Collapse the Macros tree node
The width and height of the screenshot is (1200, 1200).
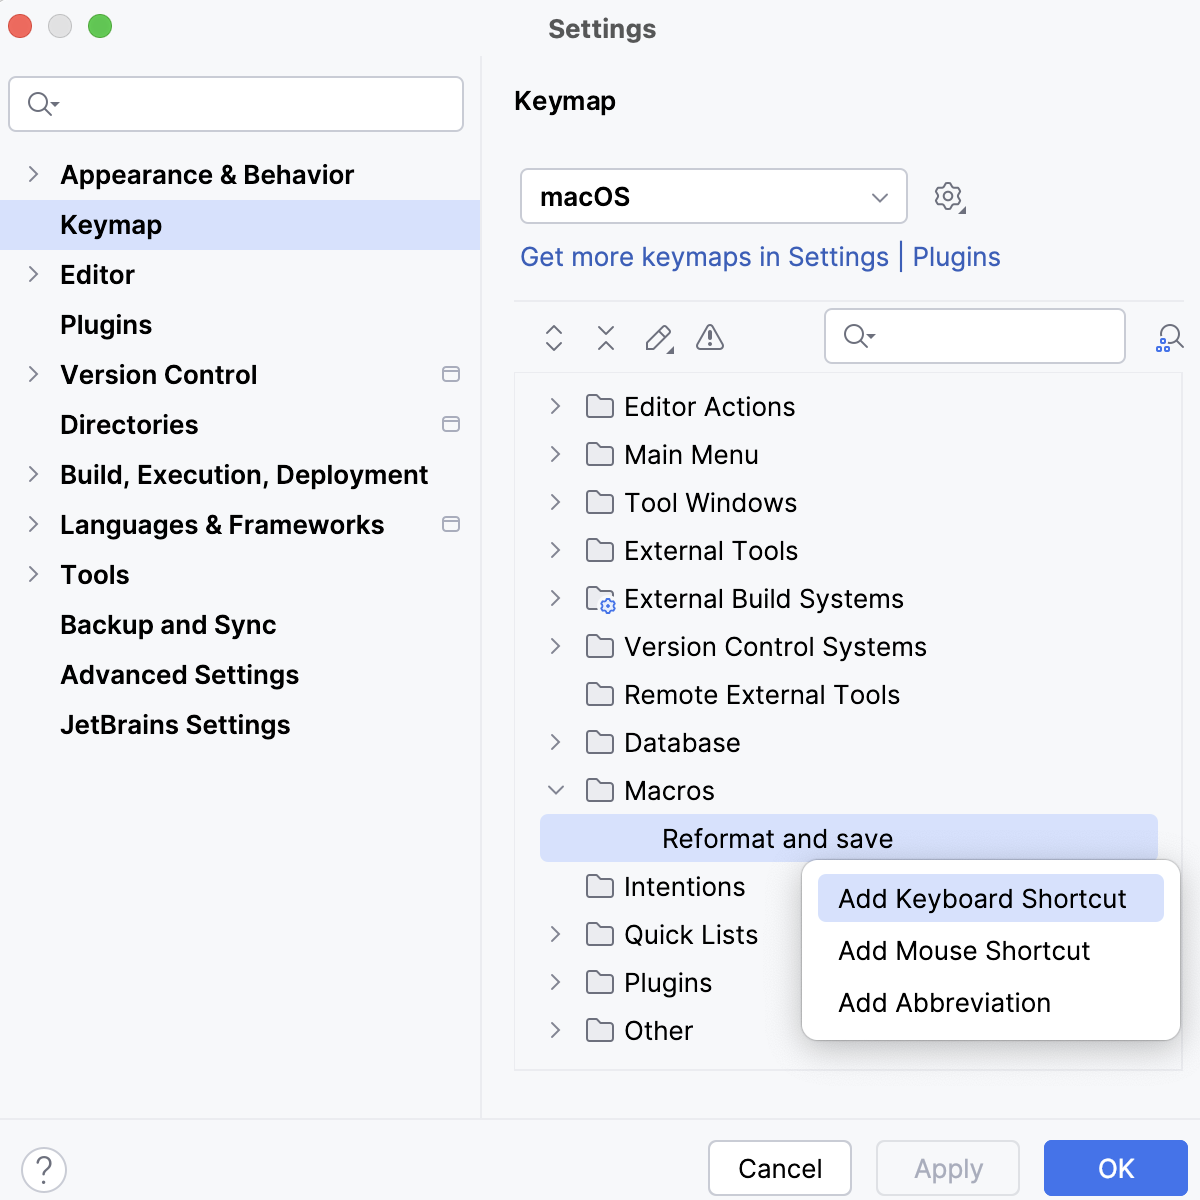556,790
